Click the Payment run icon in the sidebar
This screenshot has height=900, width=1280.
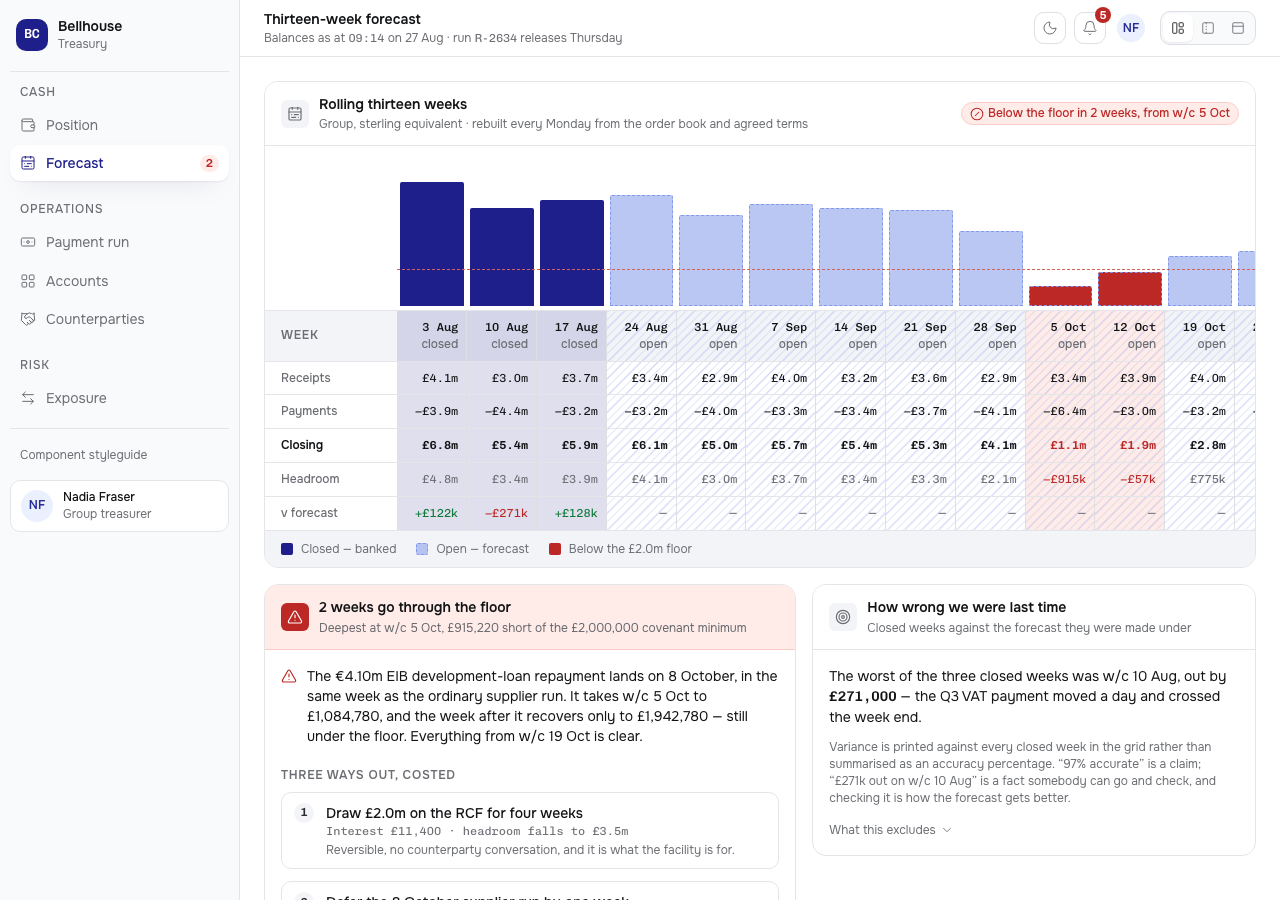click(28, 242)
